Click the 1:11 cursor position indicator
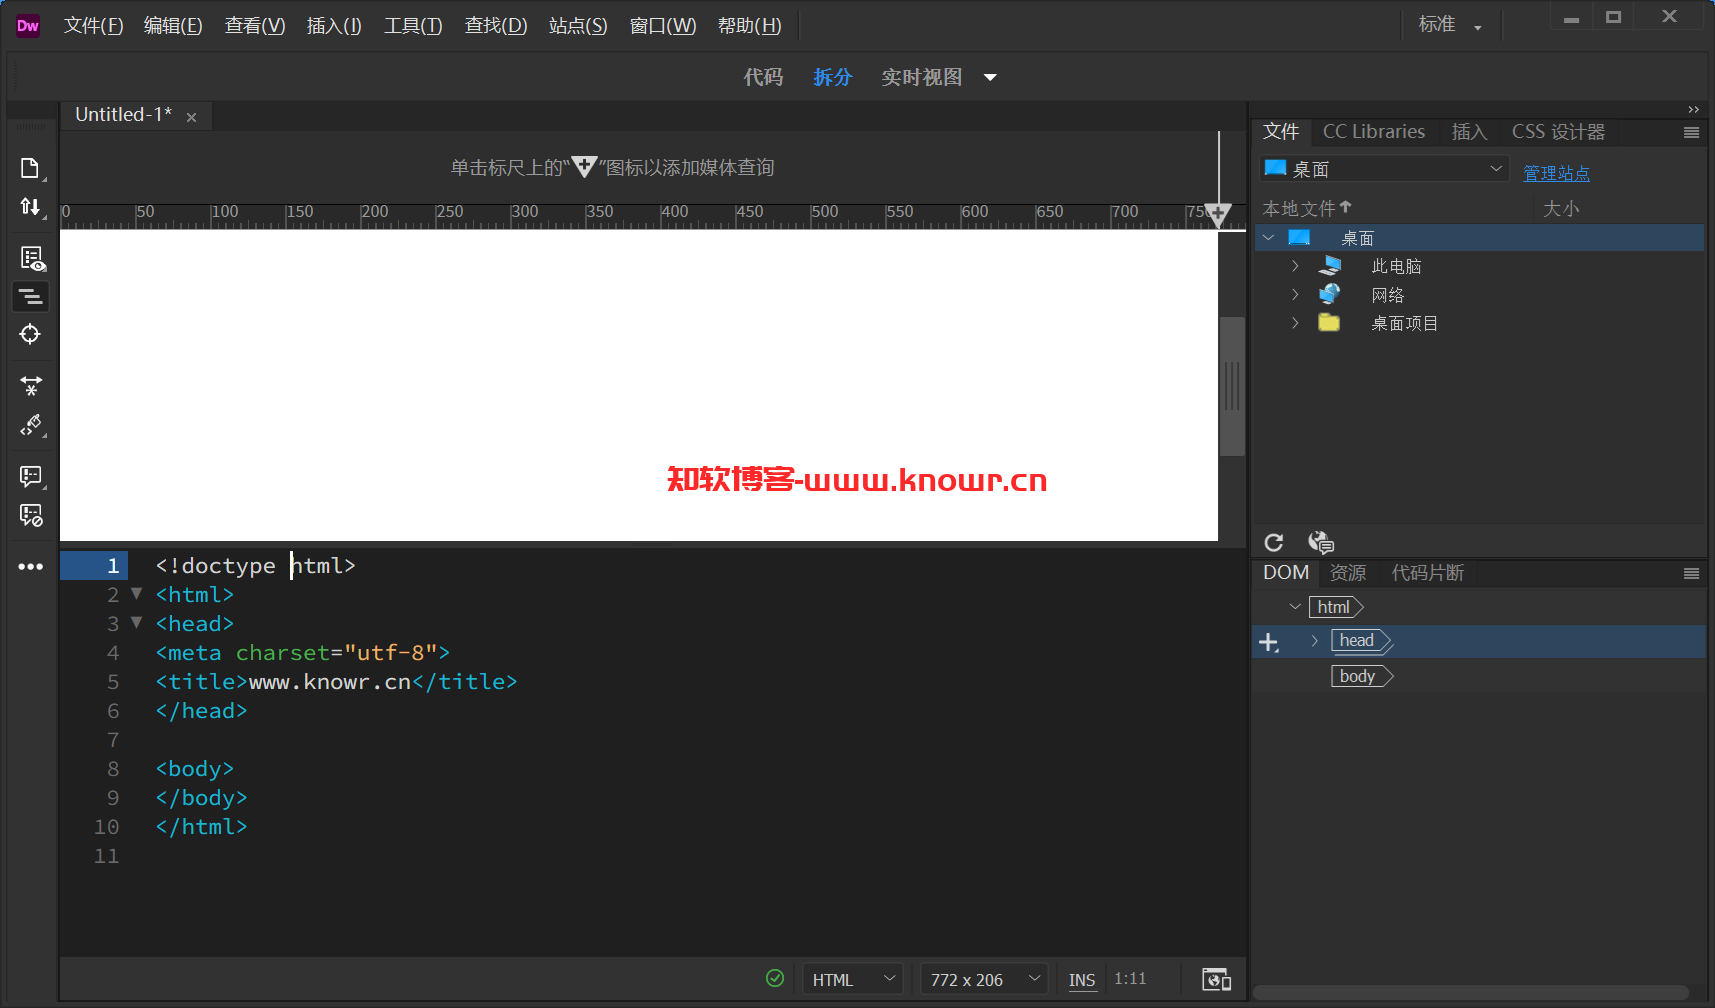The height and width of the screenshot is (1008, 1715). click(x=1130, y=979)
